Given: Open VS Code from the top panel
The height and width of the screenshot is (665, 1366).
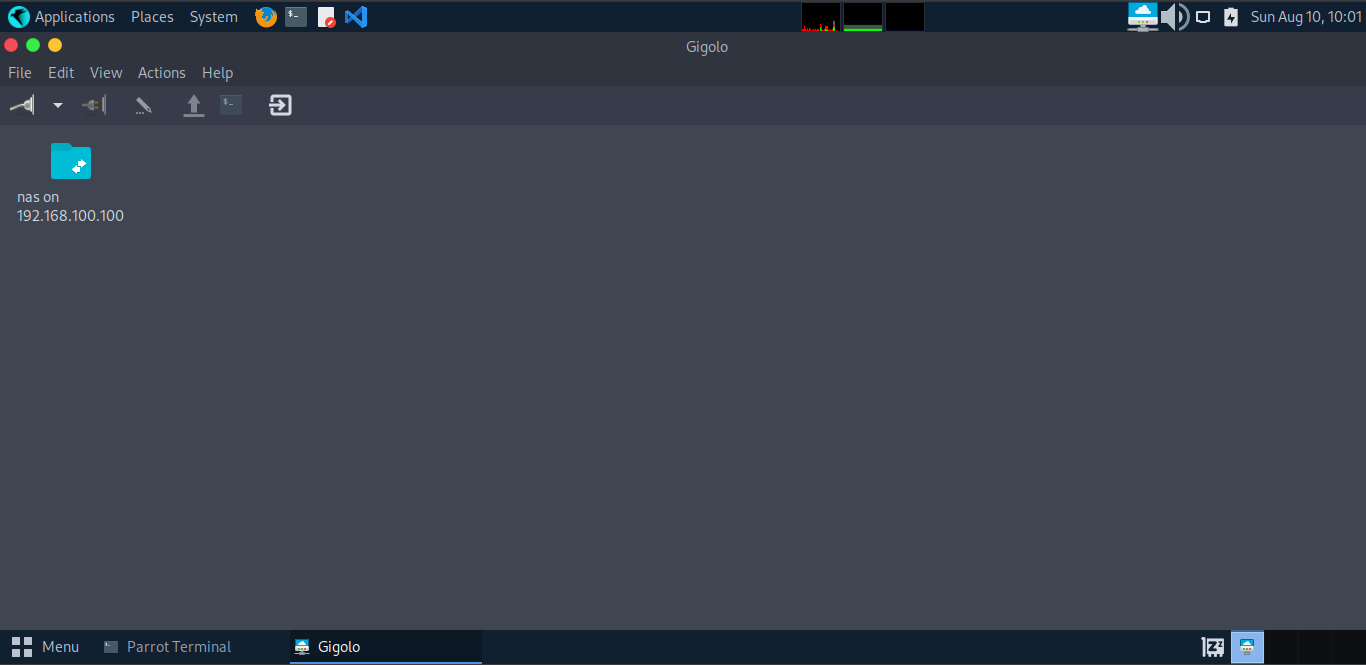Looking at the screenshot, I should (356, 16).
